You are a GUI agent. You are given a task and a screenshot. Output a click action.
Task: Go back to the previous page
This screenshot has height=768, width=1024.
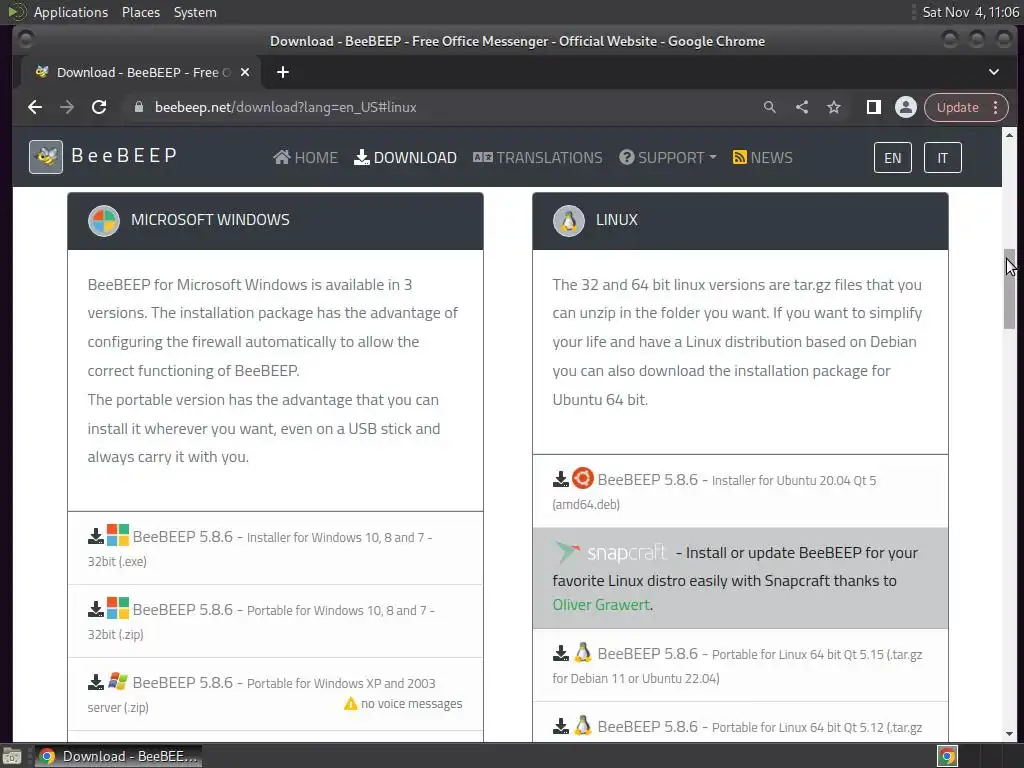pos(35,107)
